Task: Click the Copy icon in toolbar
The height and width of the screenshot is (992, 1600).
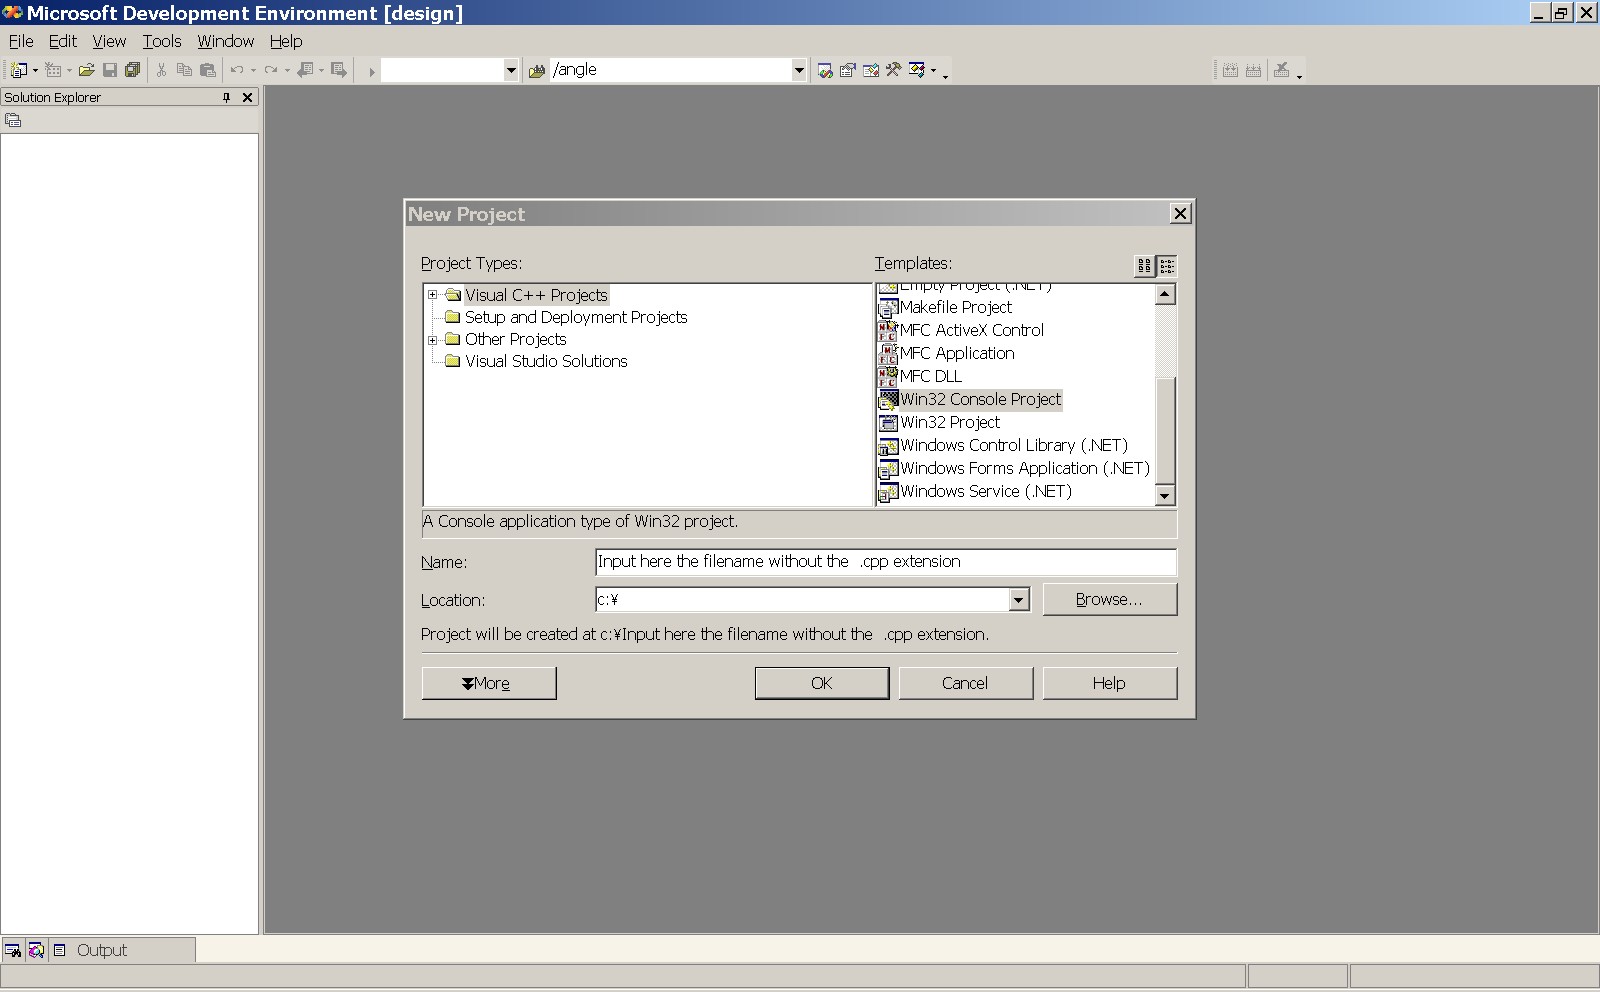Action: click(184, 70)
